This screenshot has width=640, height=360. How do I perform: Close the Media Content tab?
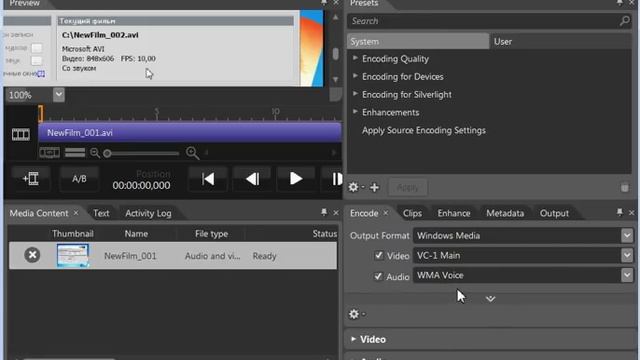point(76,213)
